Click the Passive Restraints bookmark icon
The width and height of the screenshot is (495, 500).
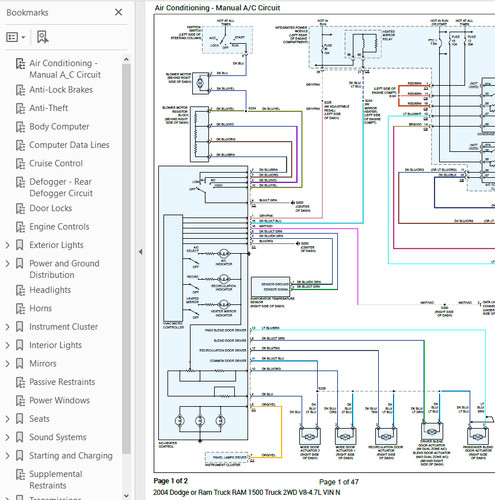pyautogui.click(x=20, y=382)
